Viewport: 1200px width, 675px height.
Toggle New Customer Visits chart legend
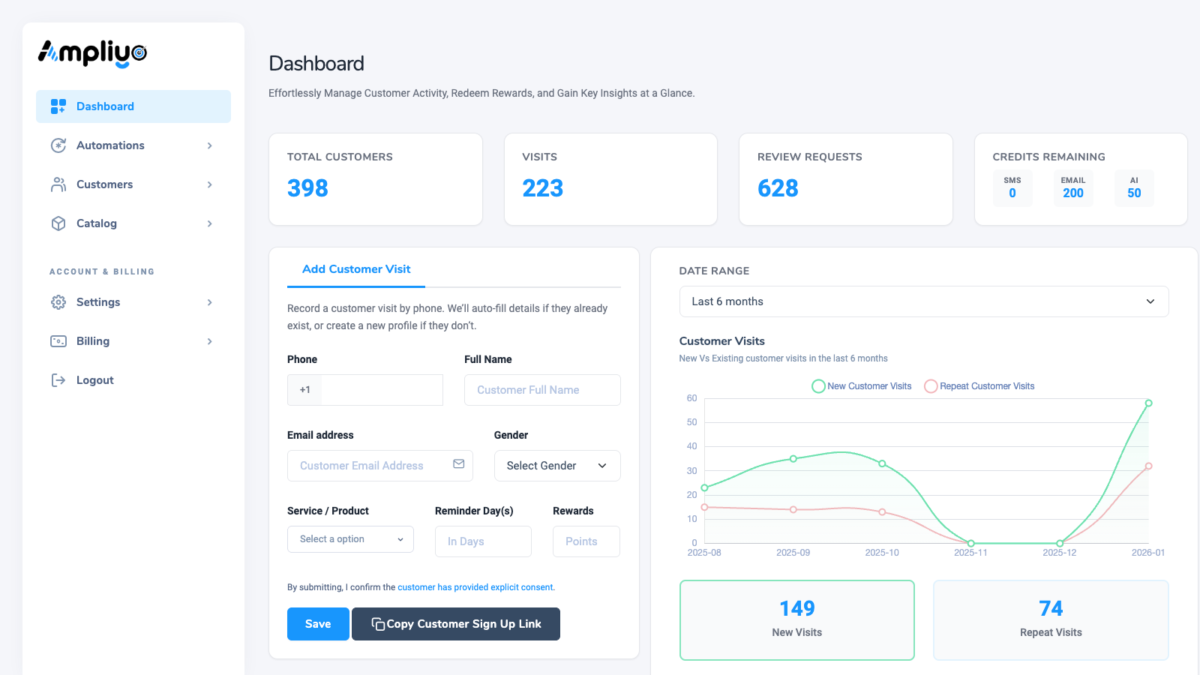tap(861, 386)
